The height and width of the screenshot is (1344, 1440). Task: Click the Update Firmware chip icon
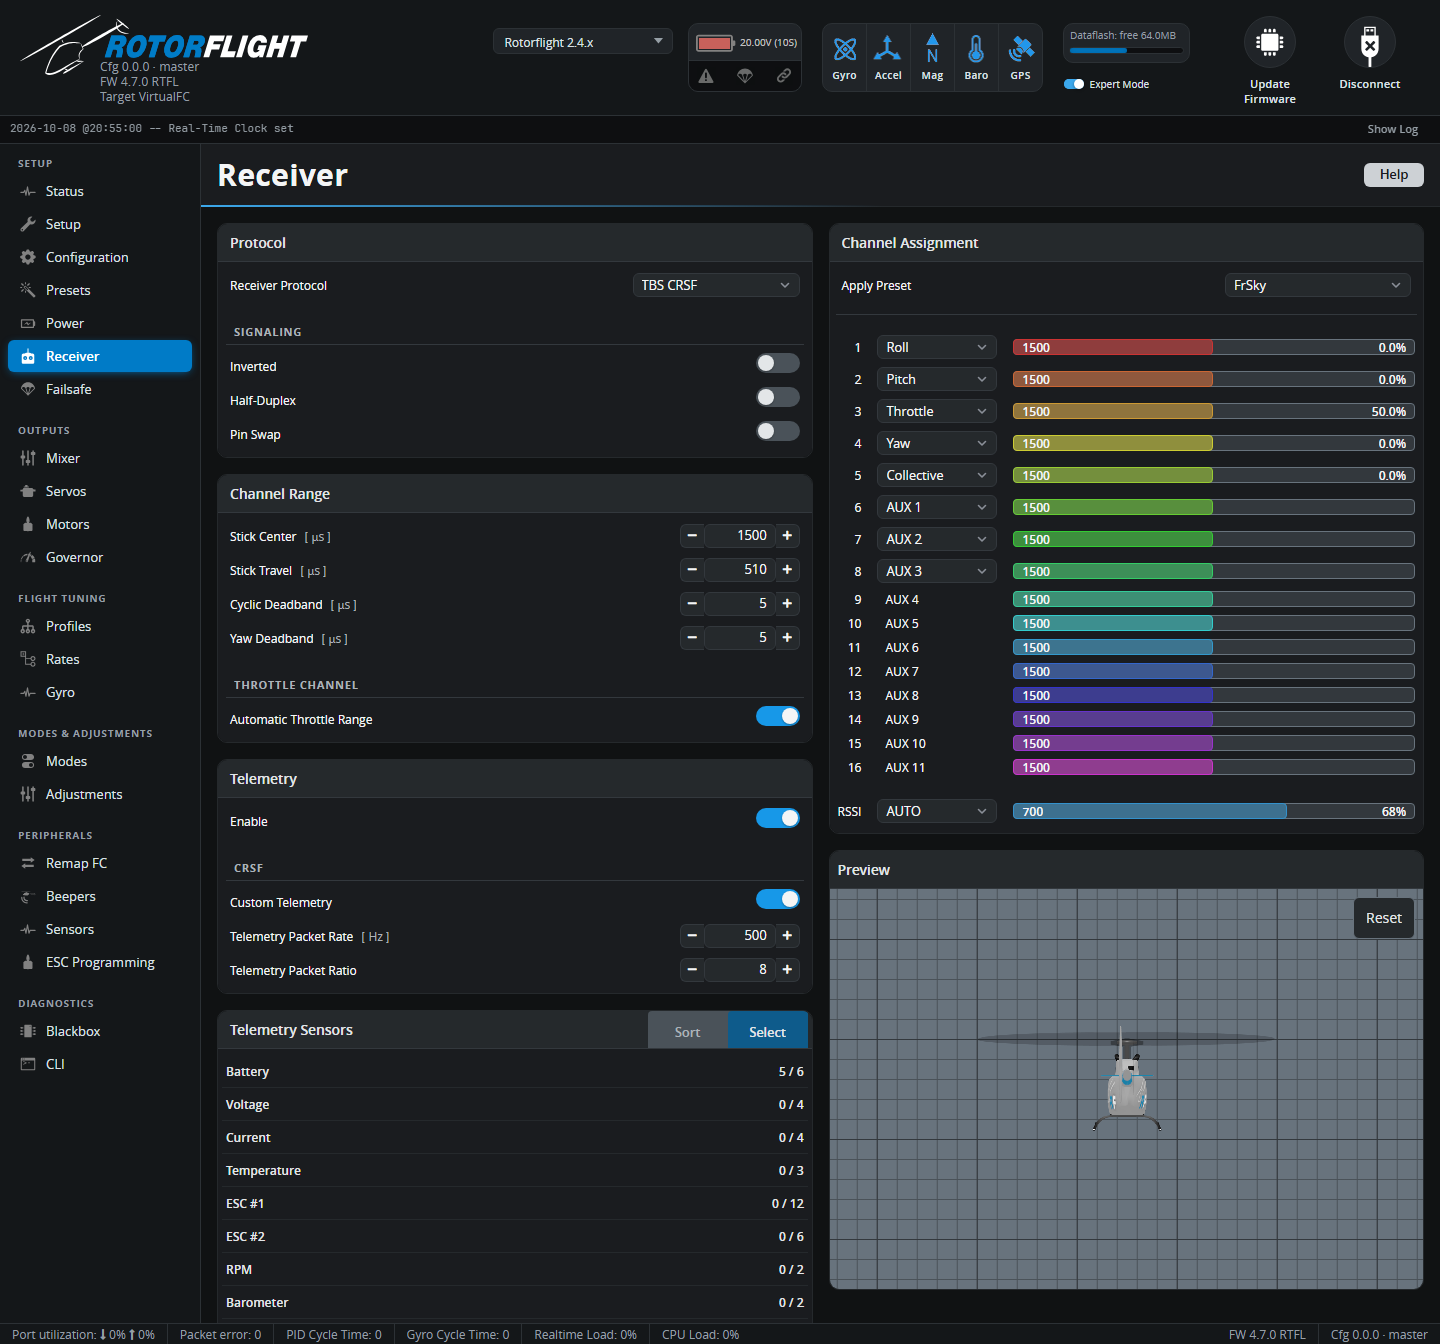(1270, 43)
